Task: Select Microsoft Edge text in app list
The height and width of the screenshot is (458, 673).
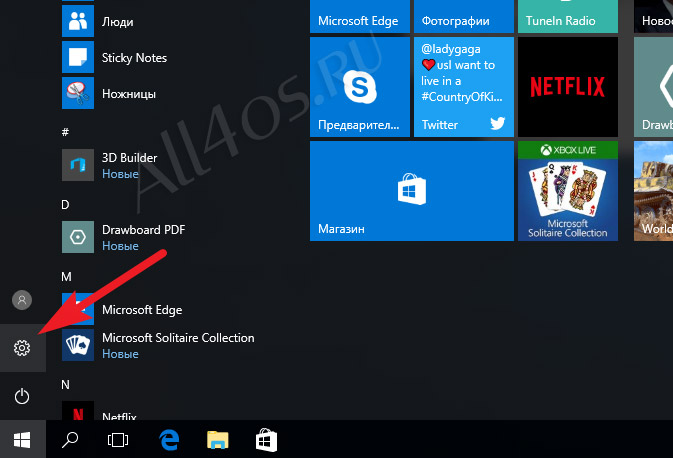Action: click(x=142, y=310)
